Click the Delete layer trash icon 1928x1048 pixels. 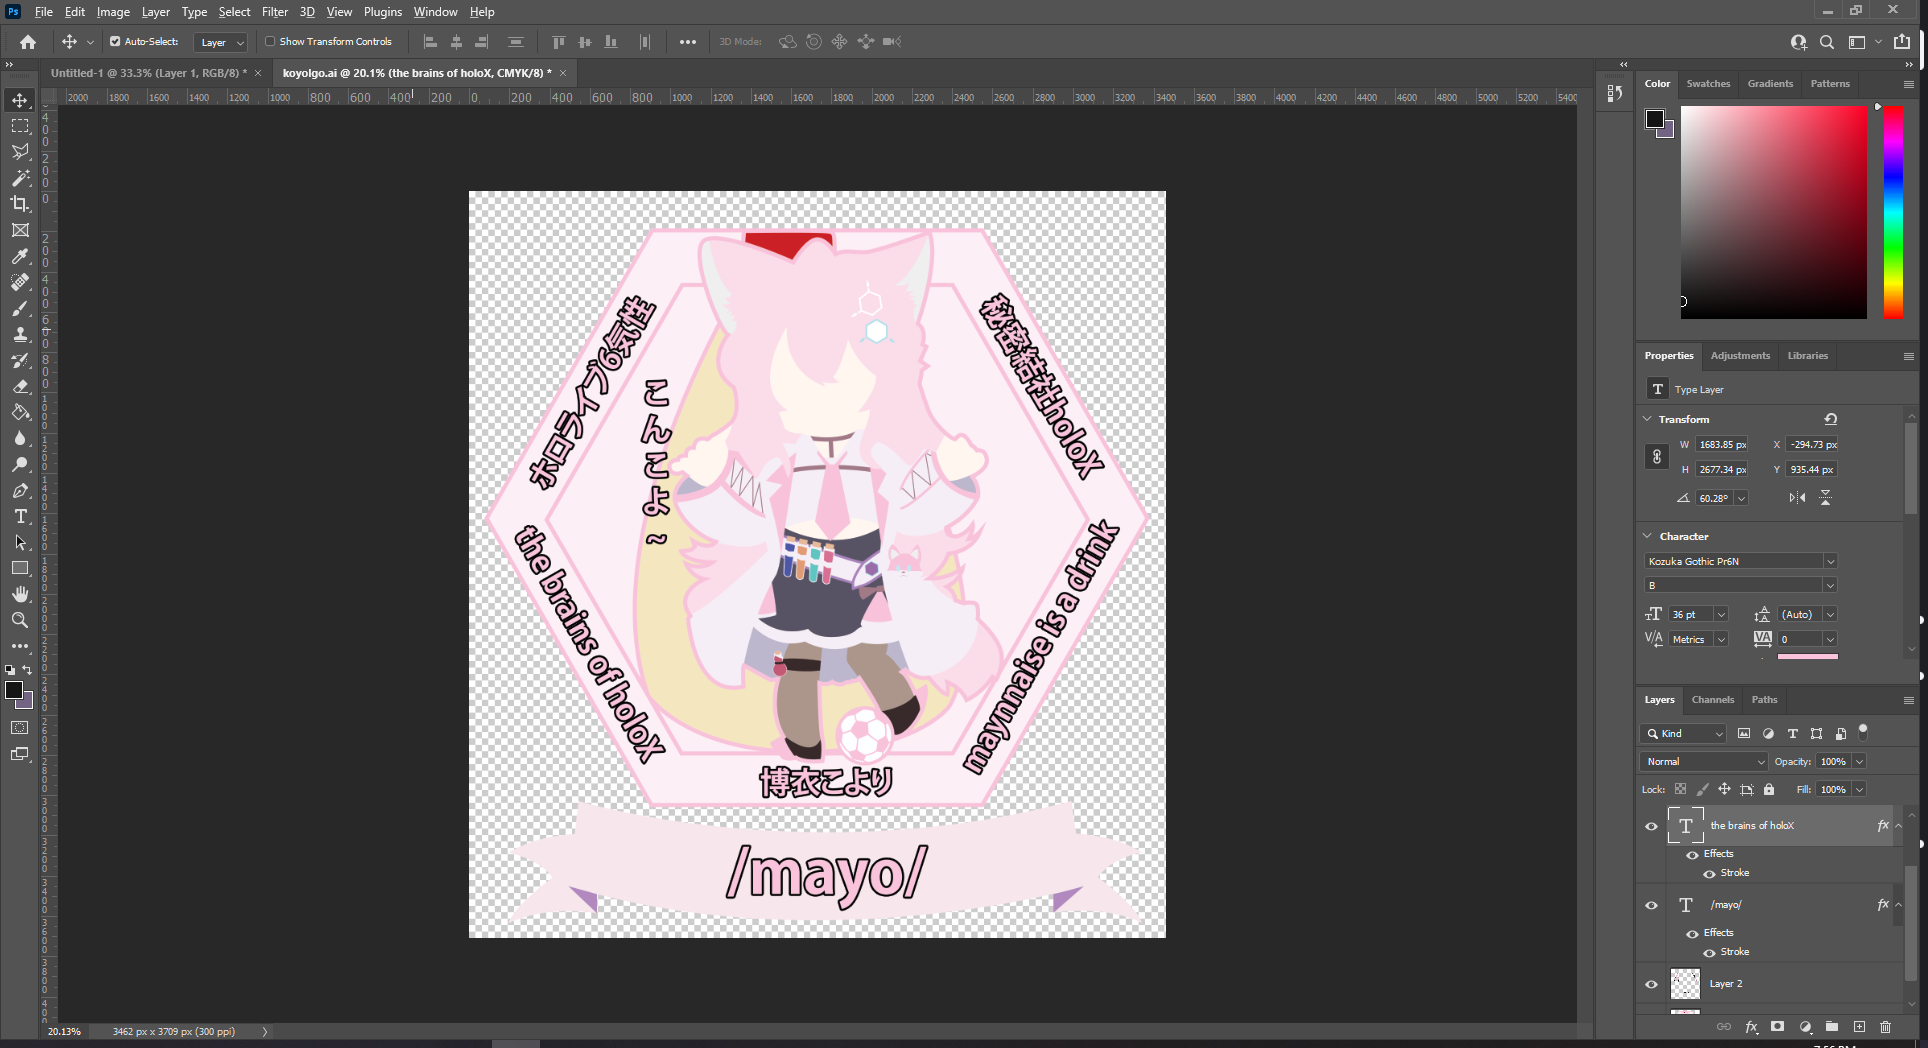pyautogui.click(x=1885, y=1027)
